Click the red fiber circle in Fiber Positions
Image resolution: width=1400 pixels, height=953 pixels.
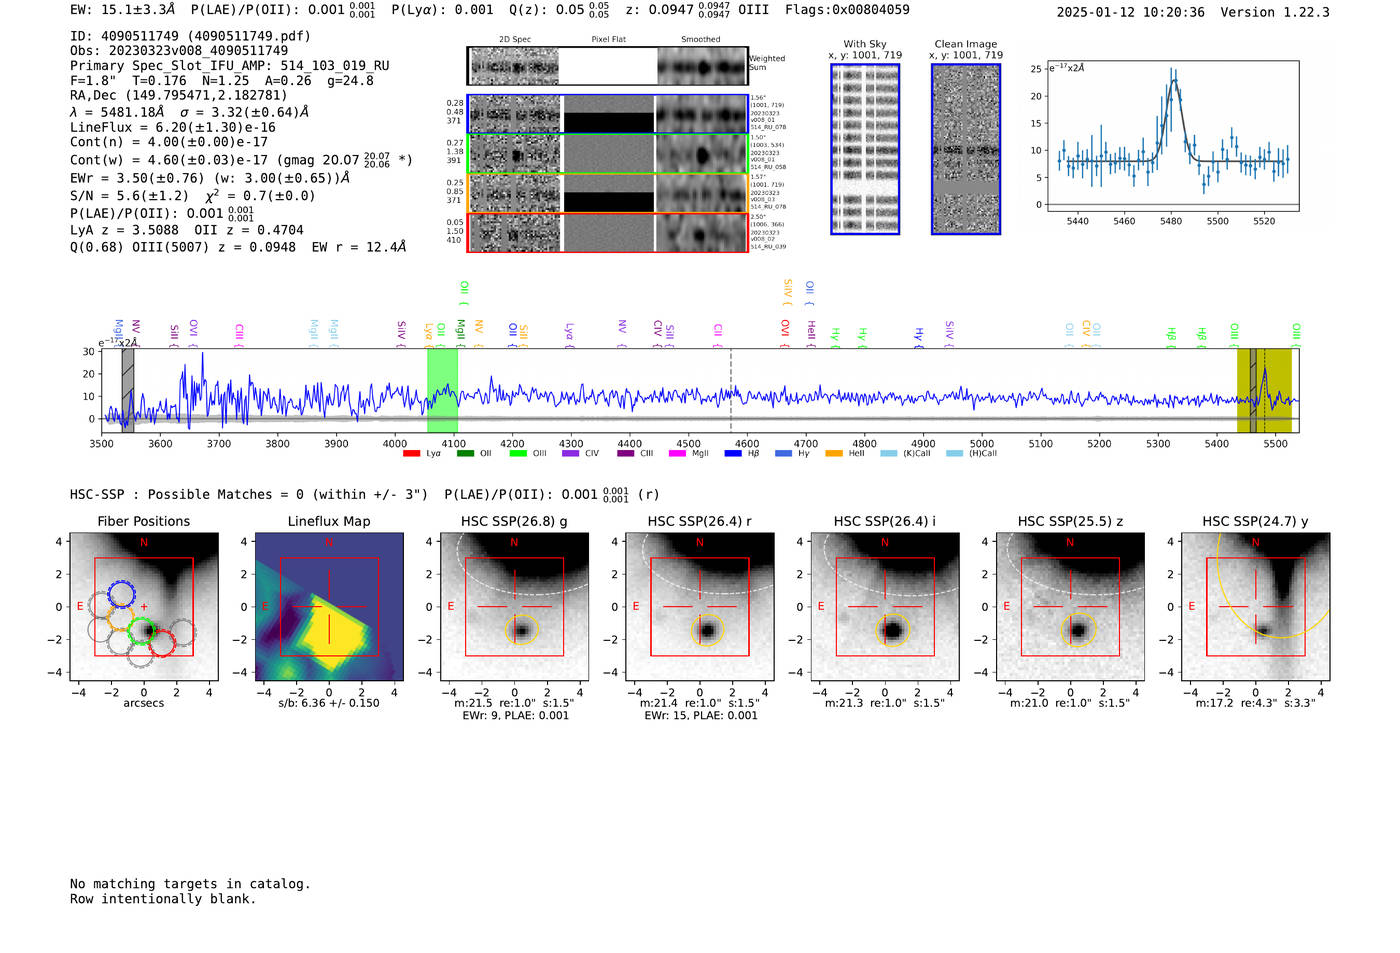tap(162, 643)
